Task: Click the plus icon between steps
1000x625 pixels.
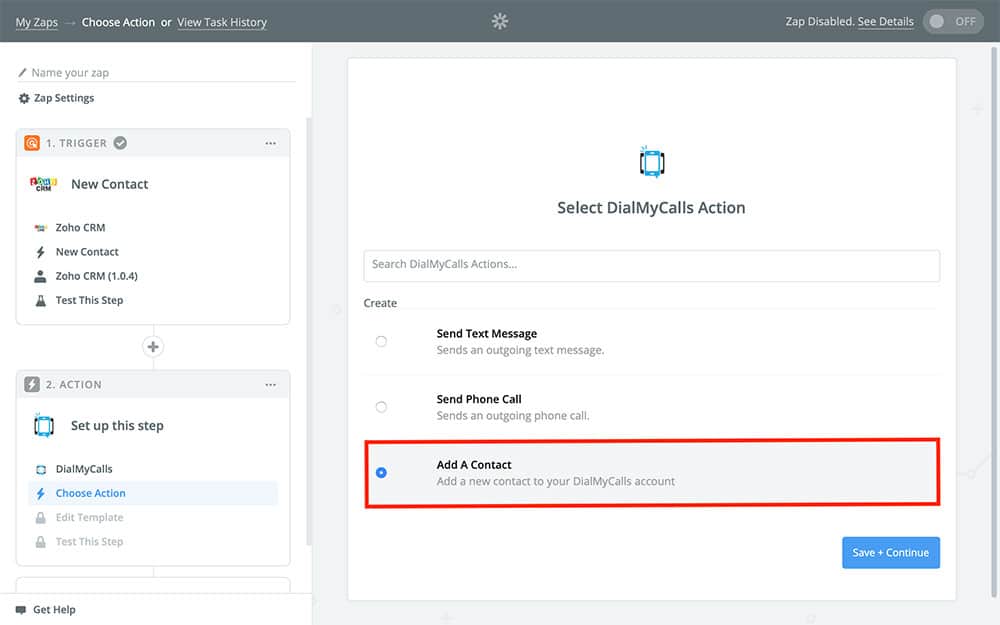Action: [153, 347]
